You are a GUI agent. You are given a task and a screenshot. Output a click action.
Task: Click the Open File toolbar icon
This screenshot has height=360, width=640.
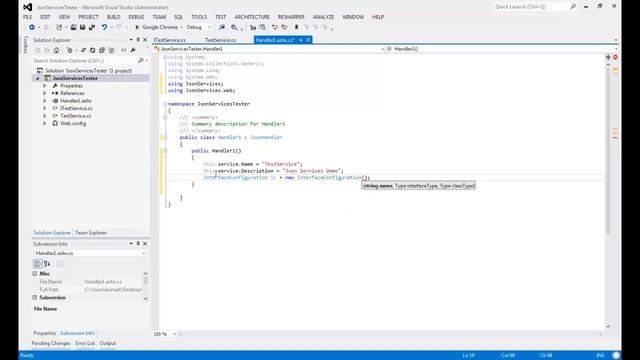[x=73, y=27]
